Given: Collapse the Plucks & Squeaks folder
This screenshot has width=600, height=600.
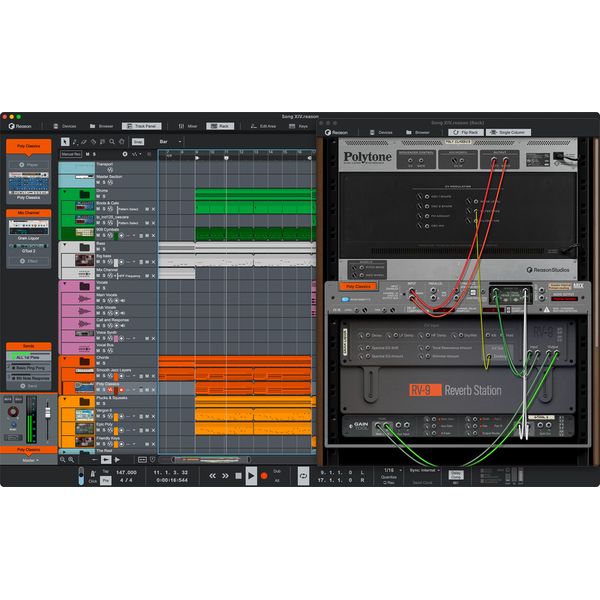Looking at the screenshot, I should [65, 399].
